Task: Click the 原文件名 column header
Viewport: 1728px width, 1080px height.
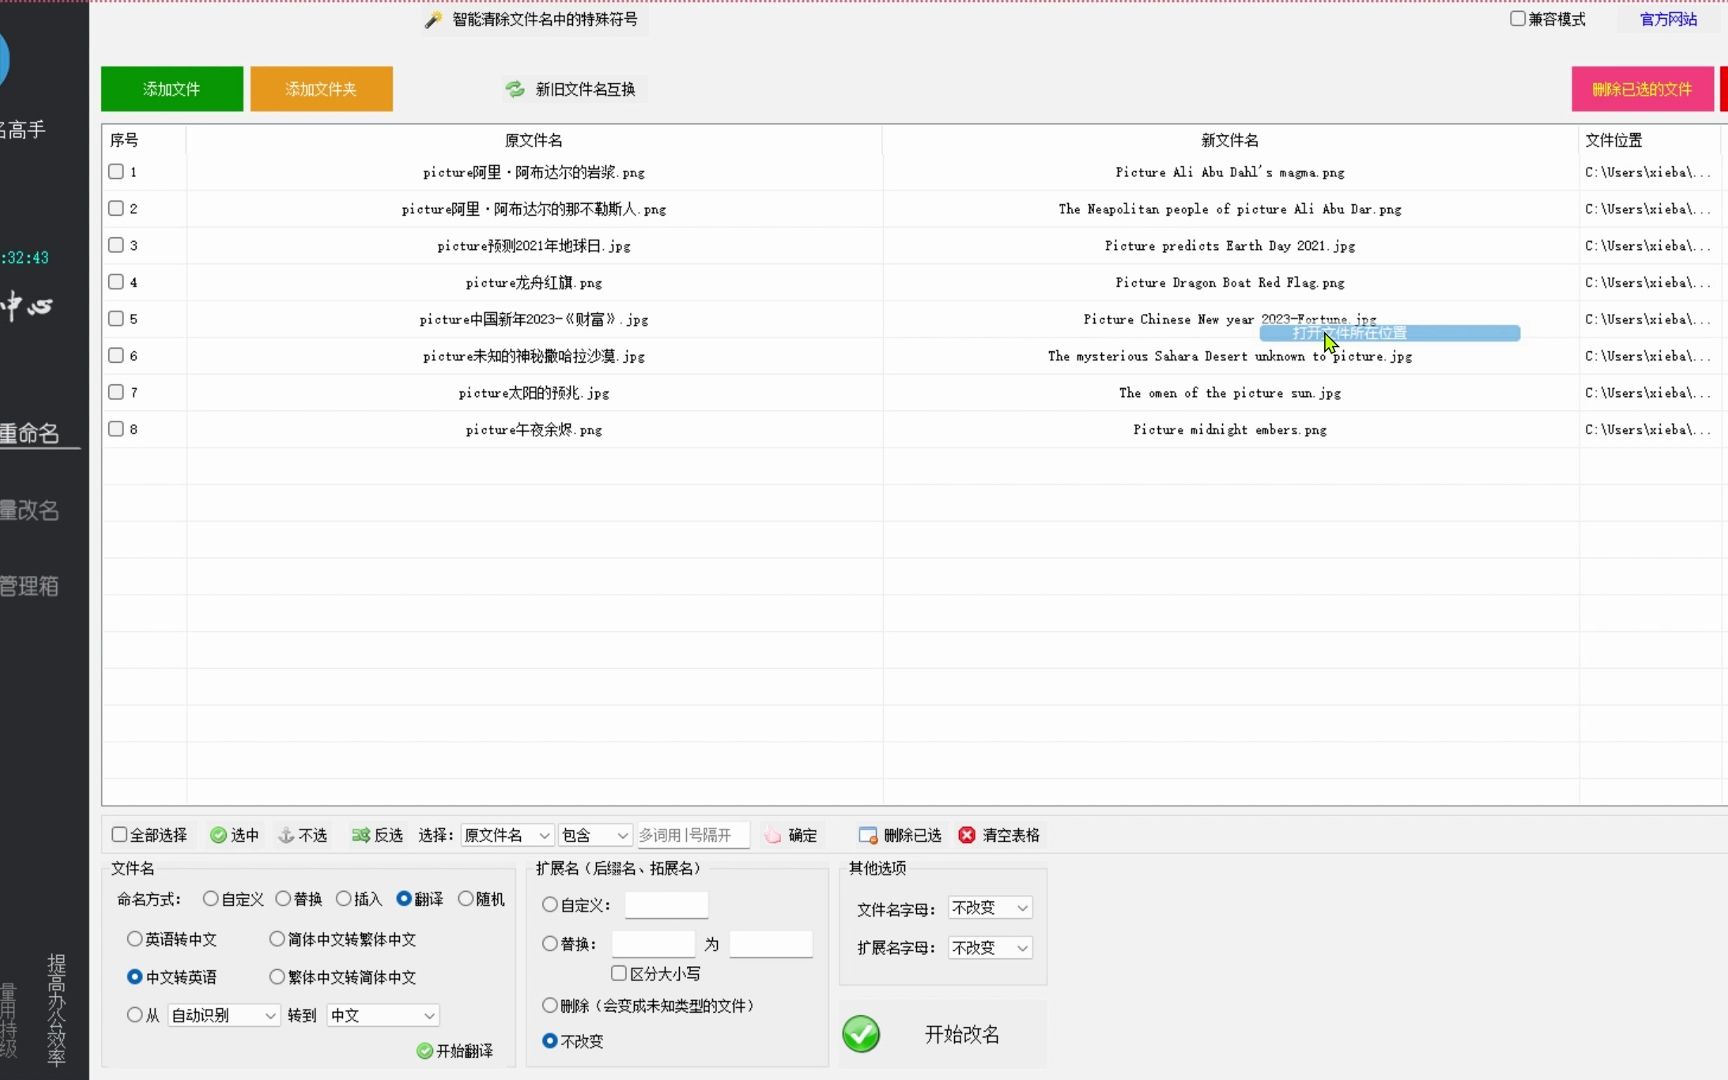Action: (534, 140)
